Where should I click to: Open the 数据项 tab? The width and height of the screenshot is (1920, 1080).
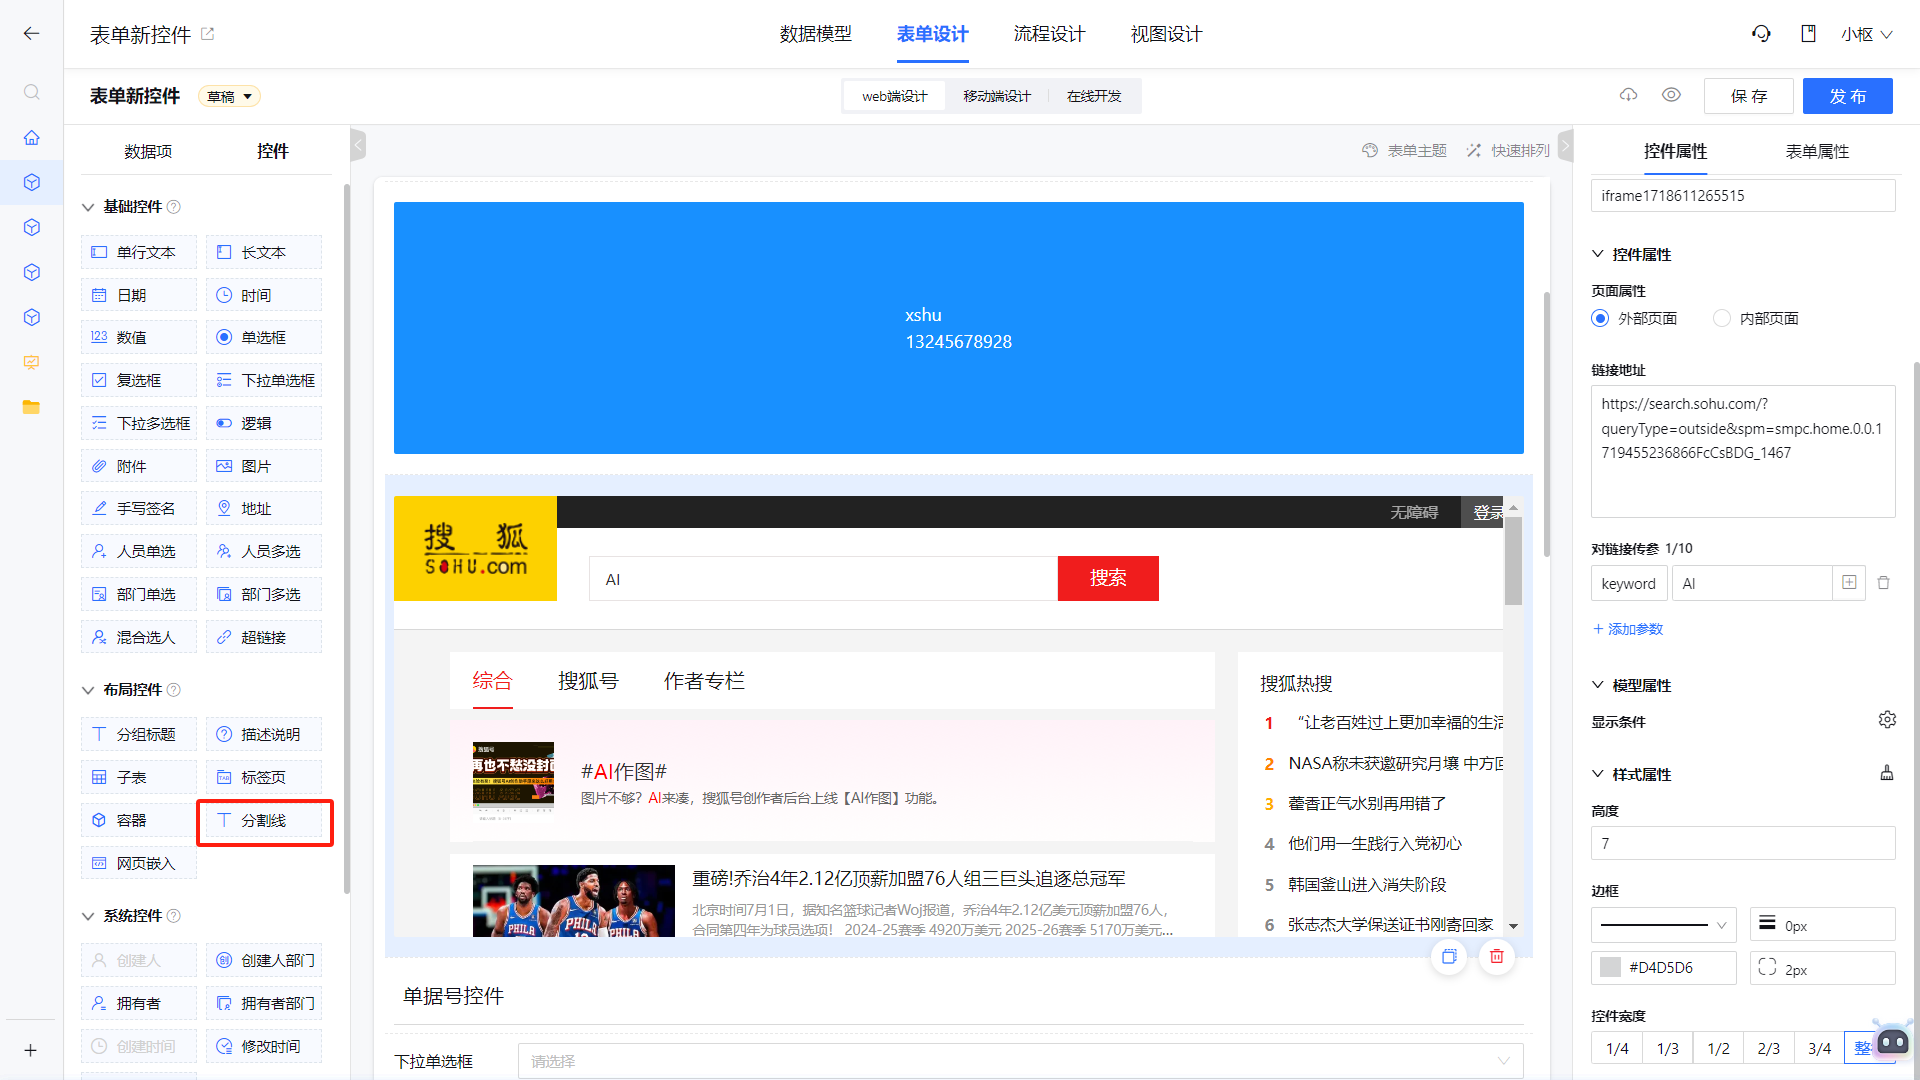pyautogui.click(x=148, y=152)
